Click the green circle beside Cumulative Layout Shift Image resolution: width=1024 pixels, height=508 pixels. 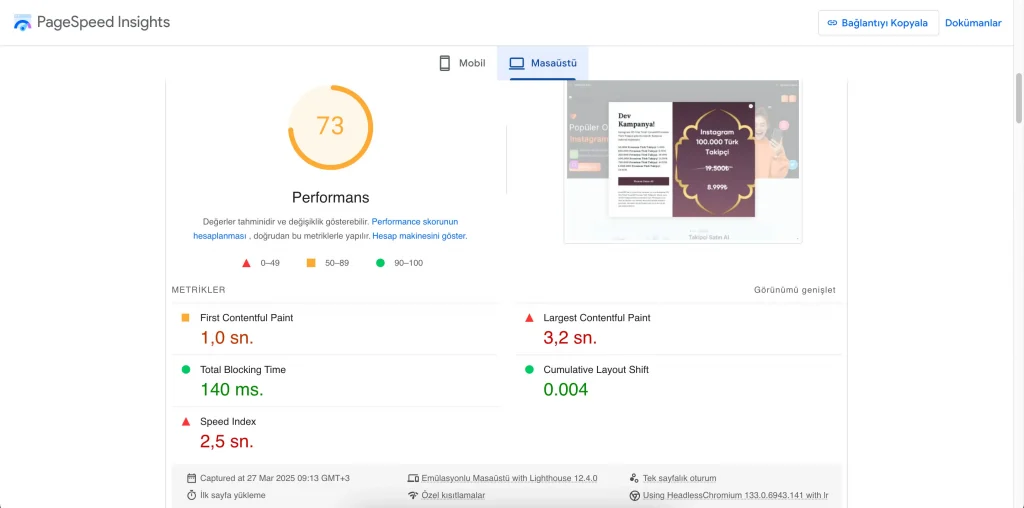click(x=529, y=370)
